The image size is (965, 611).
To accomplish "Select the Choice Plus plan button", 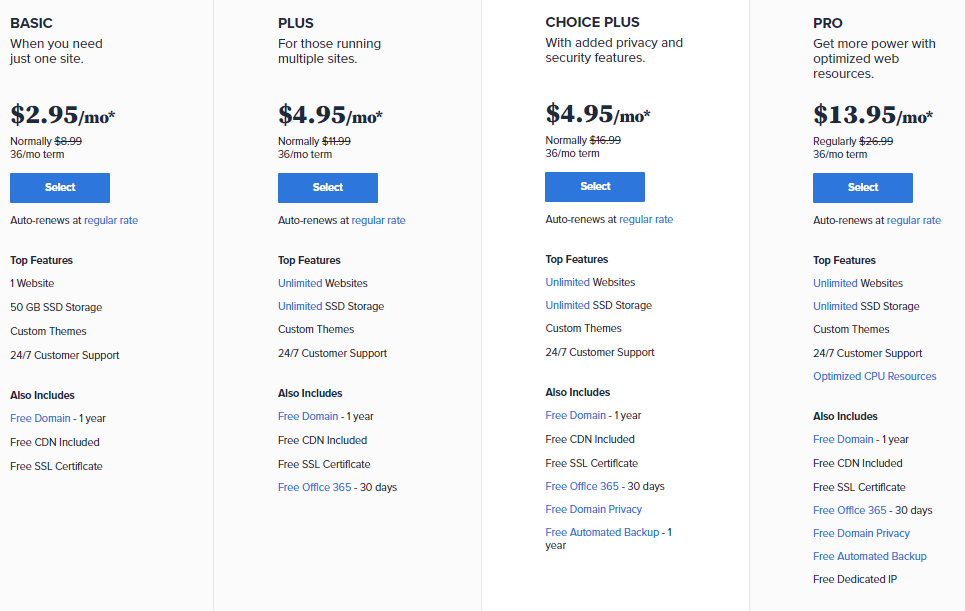I will (x=595, y=187).
